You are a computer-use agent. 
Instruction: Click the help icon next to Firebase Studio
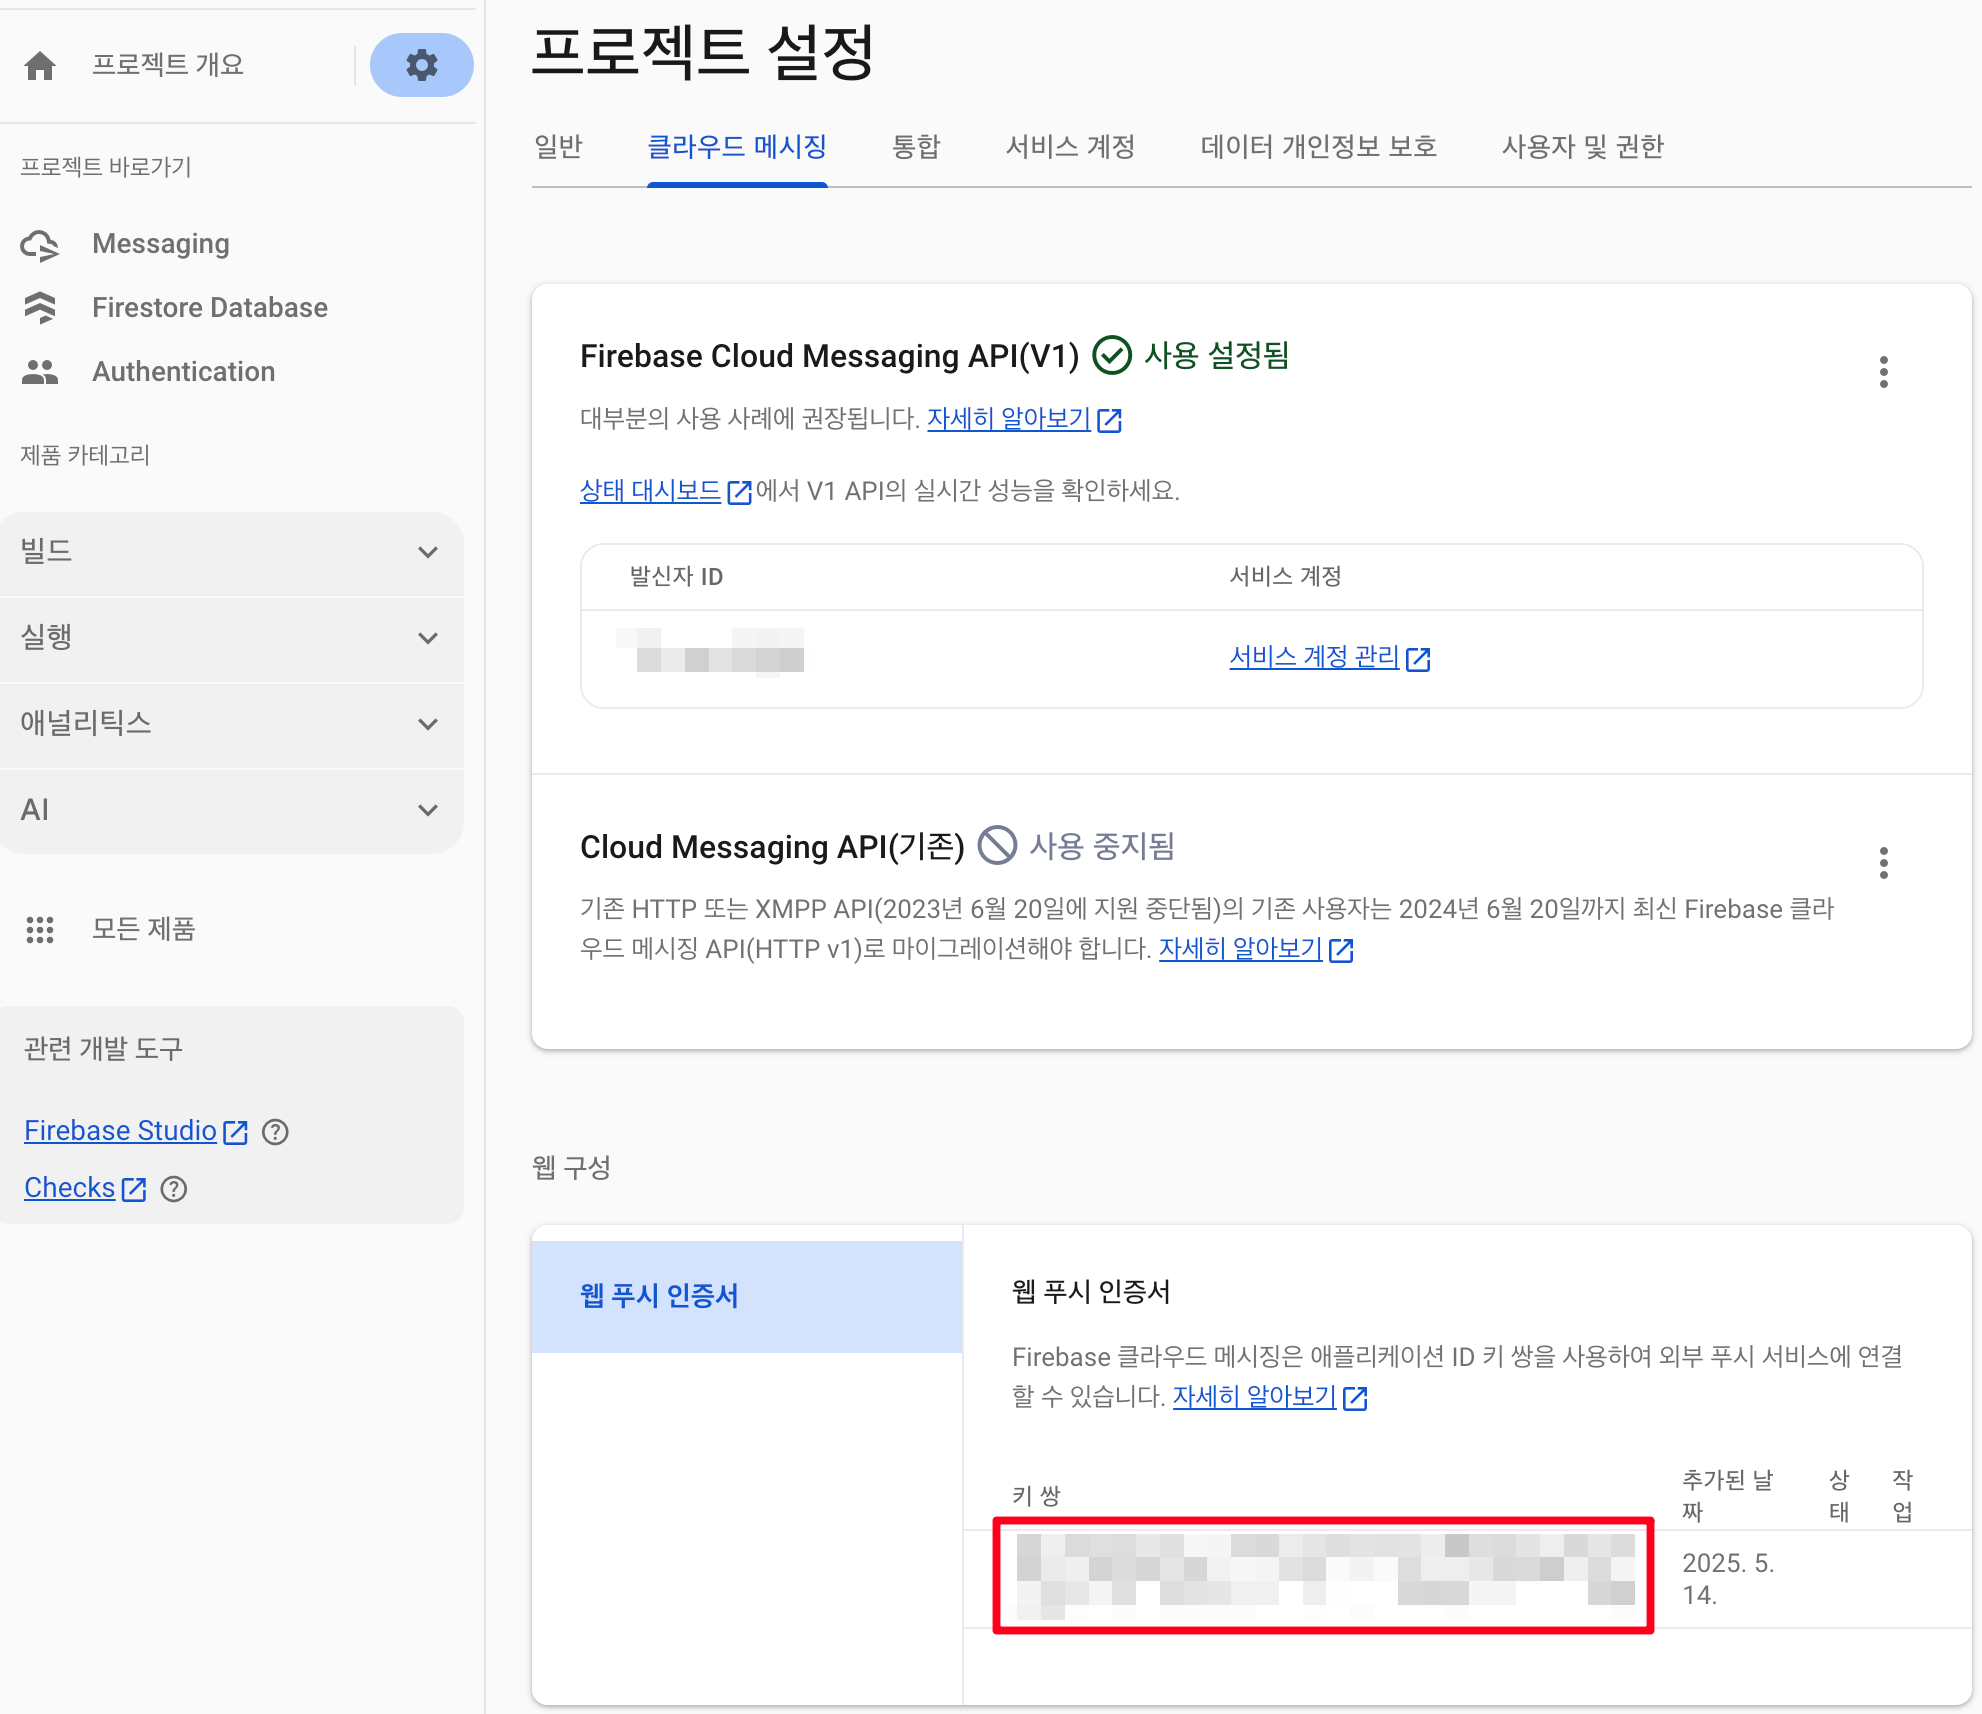pyautogui.click(x=275, y=1132)
